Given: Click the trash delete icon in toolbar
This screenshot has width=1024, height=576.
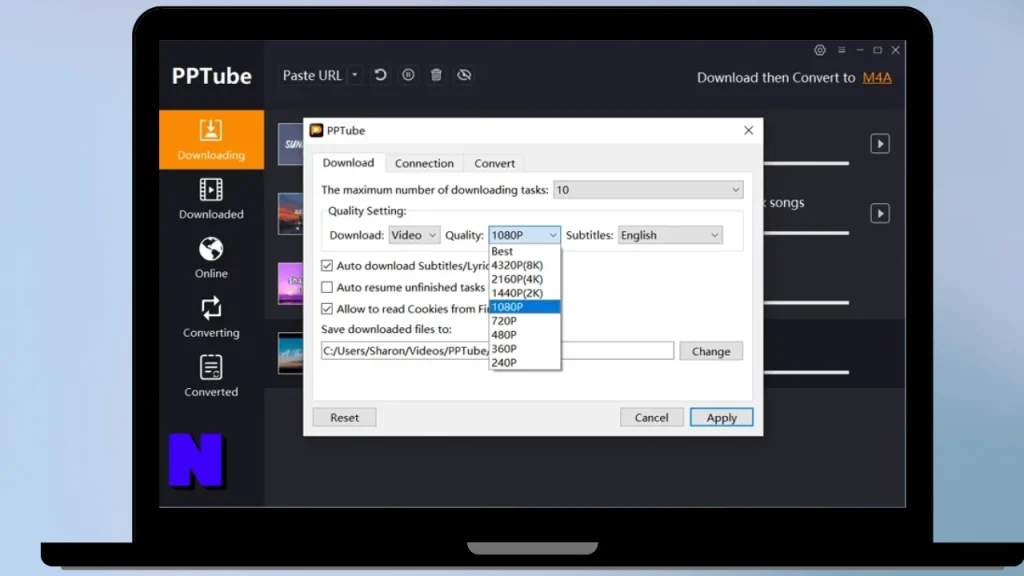Looking at the screenshot, I should tap(436, 75).
